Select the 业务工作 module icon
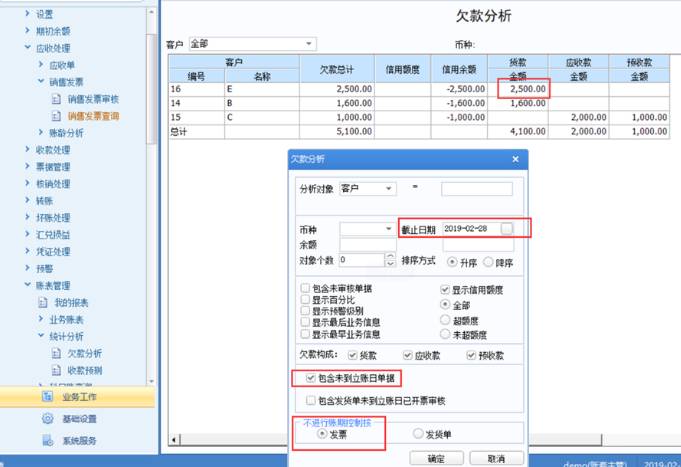 tap(47, 396)
